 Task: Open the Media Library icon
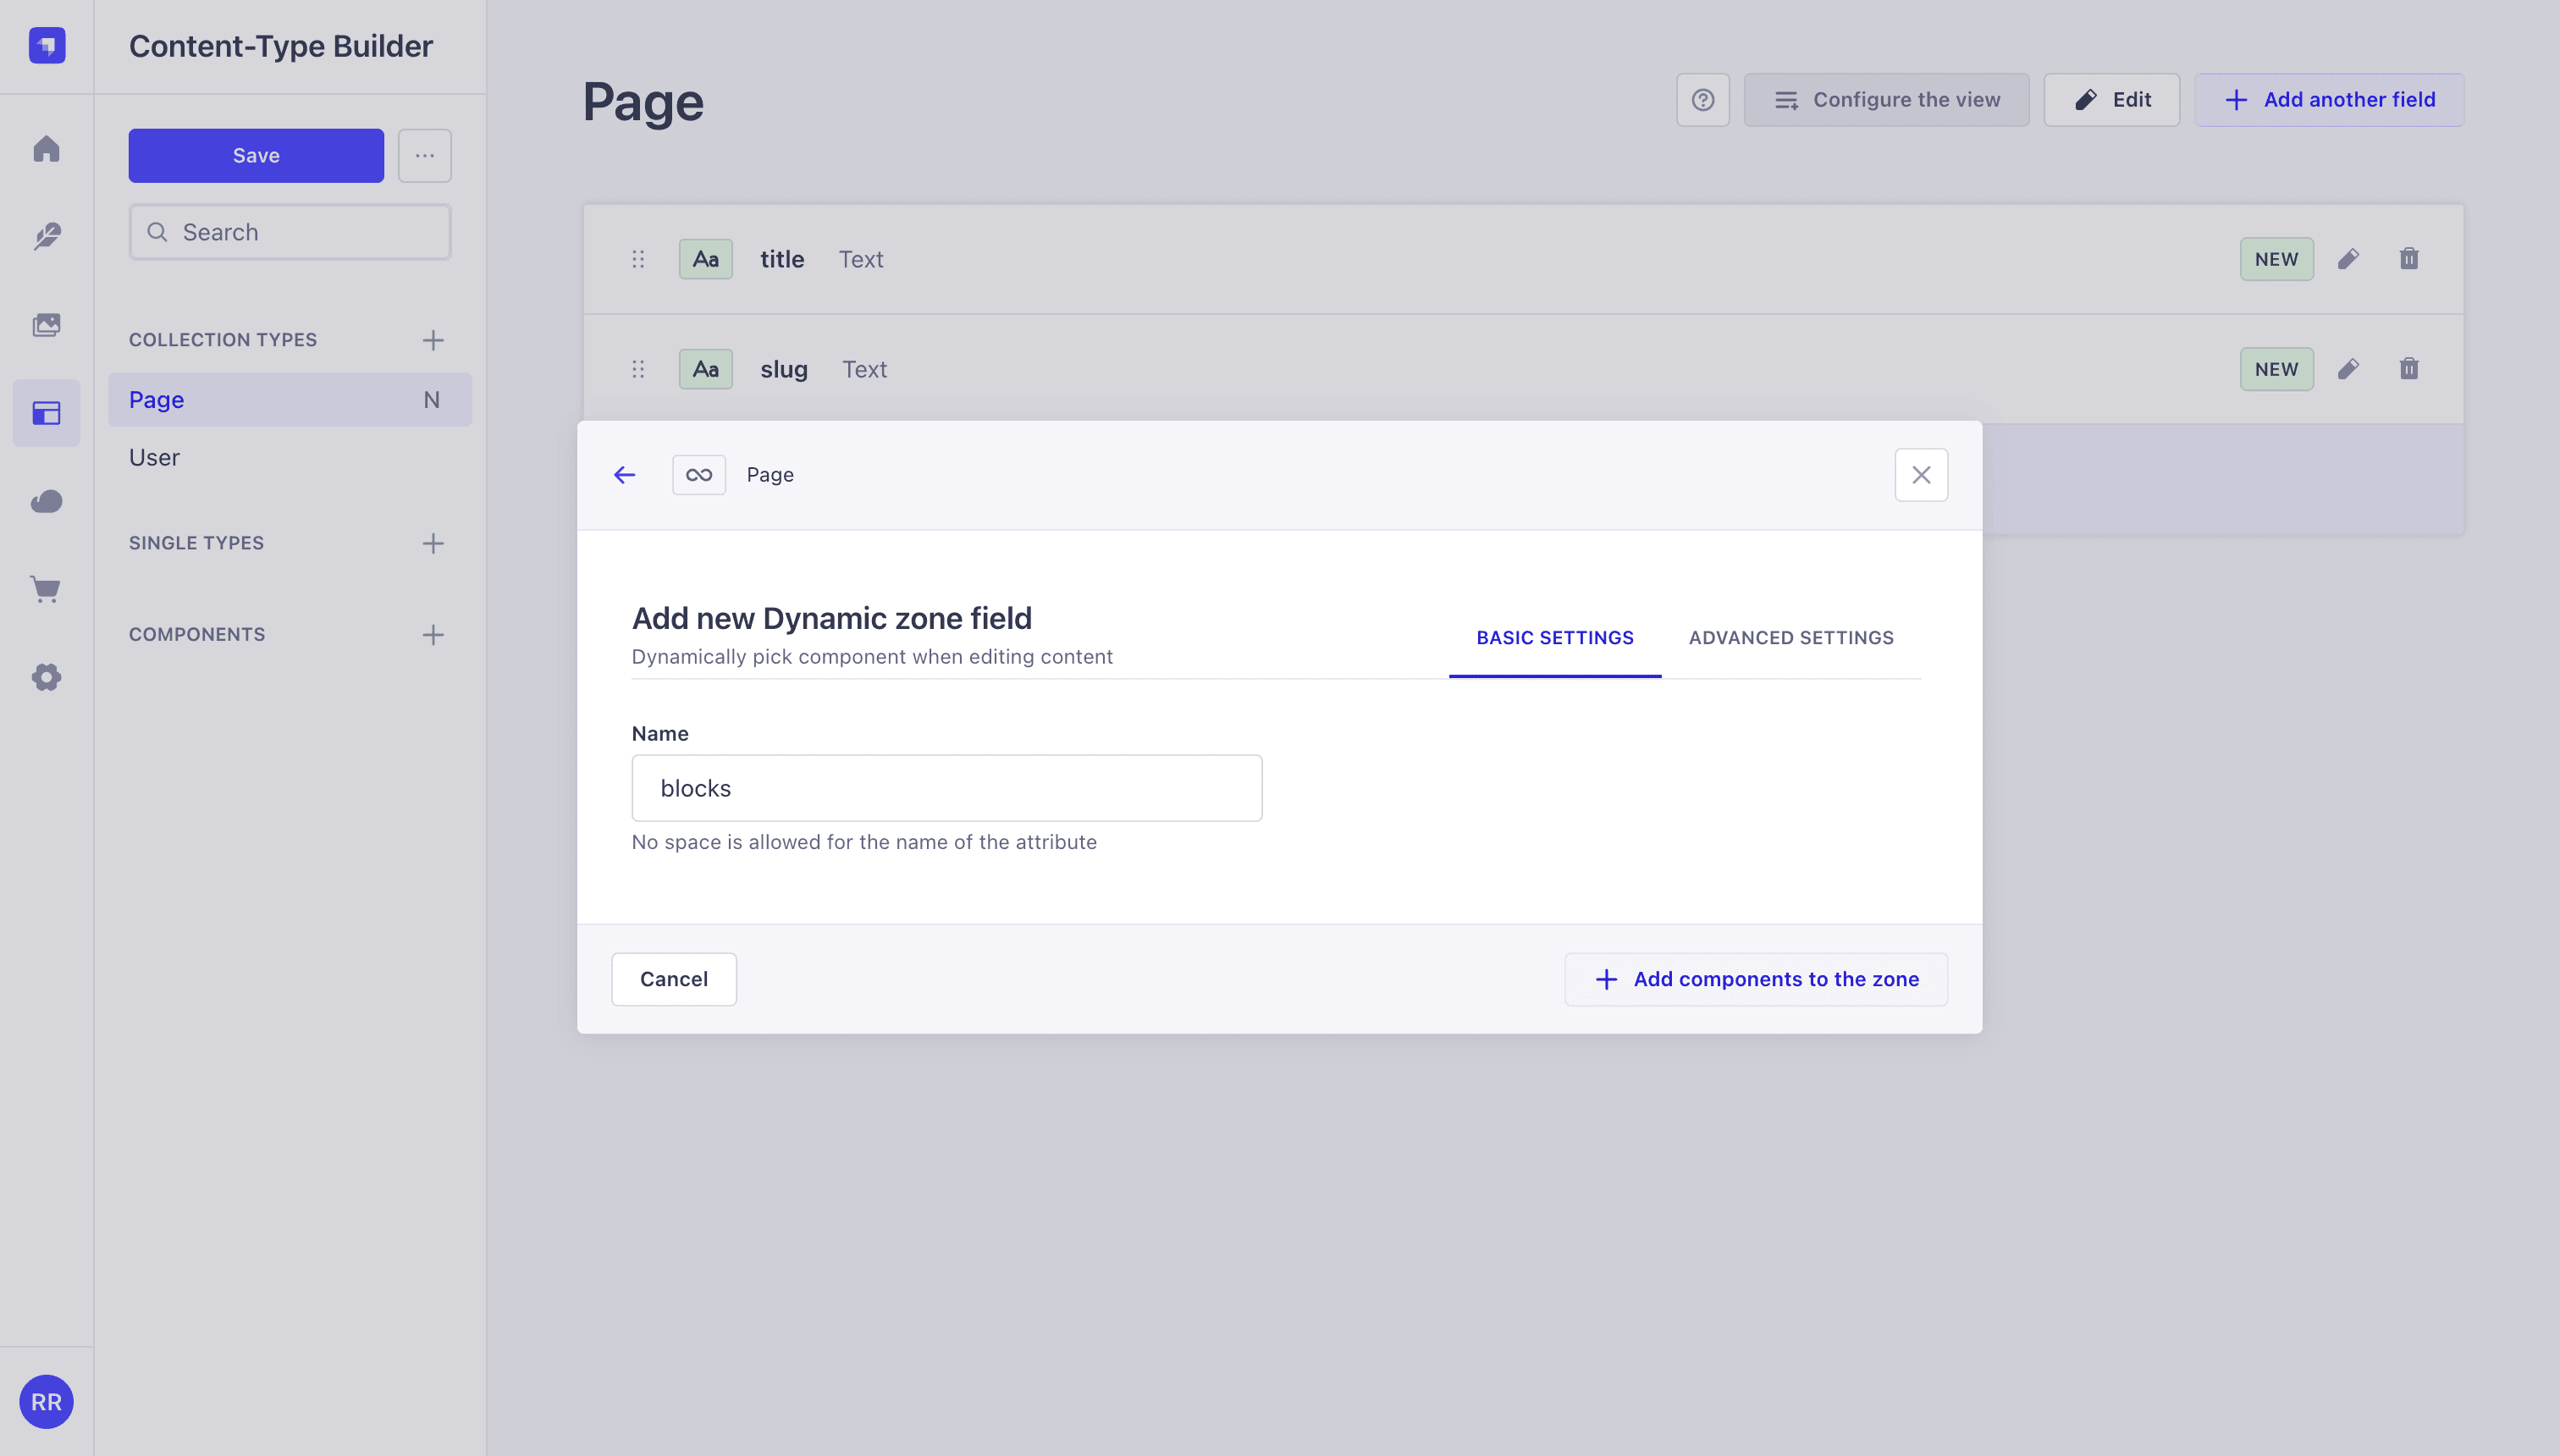coord(47,325)
